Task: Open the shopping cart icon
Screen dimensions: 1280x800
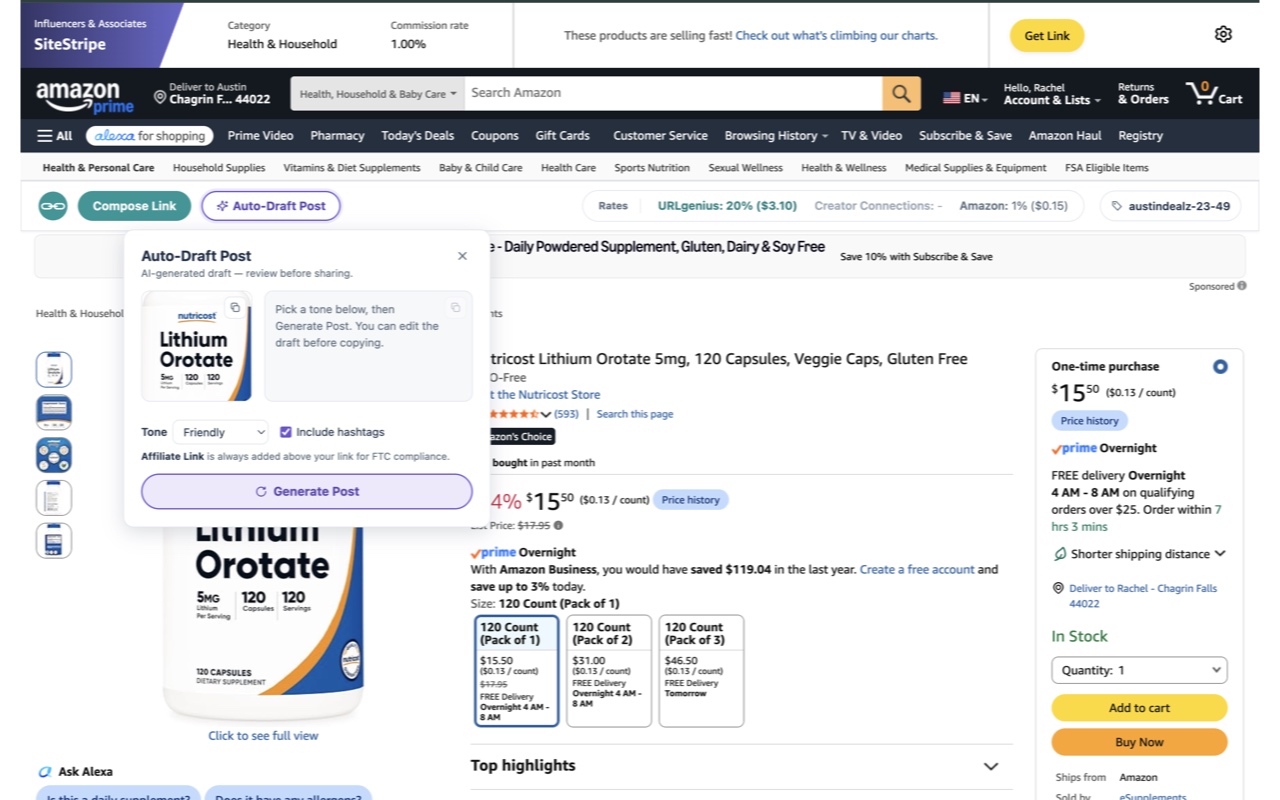Action: tap(1214, 93)
